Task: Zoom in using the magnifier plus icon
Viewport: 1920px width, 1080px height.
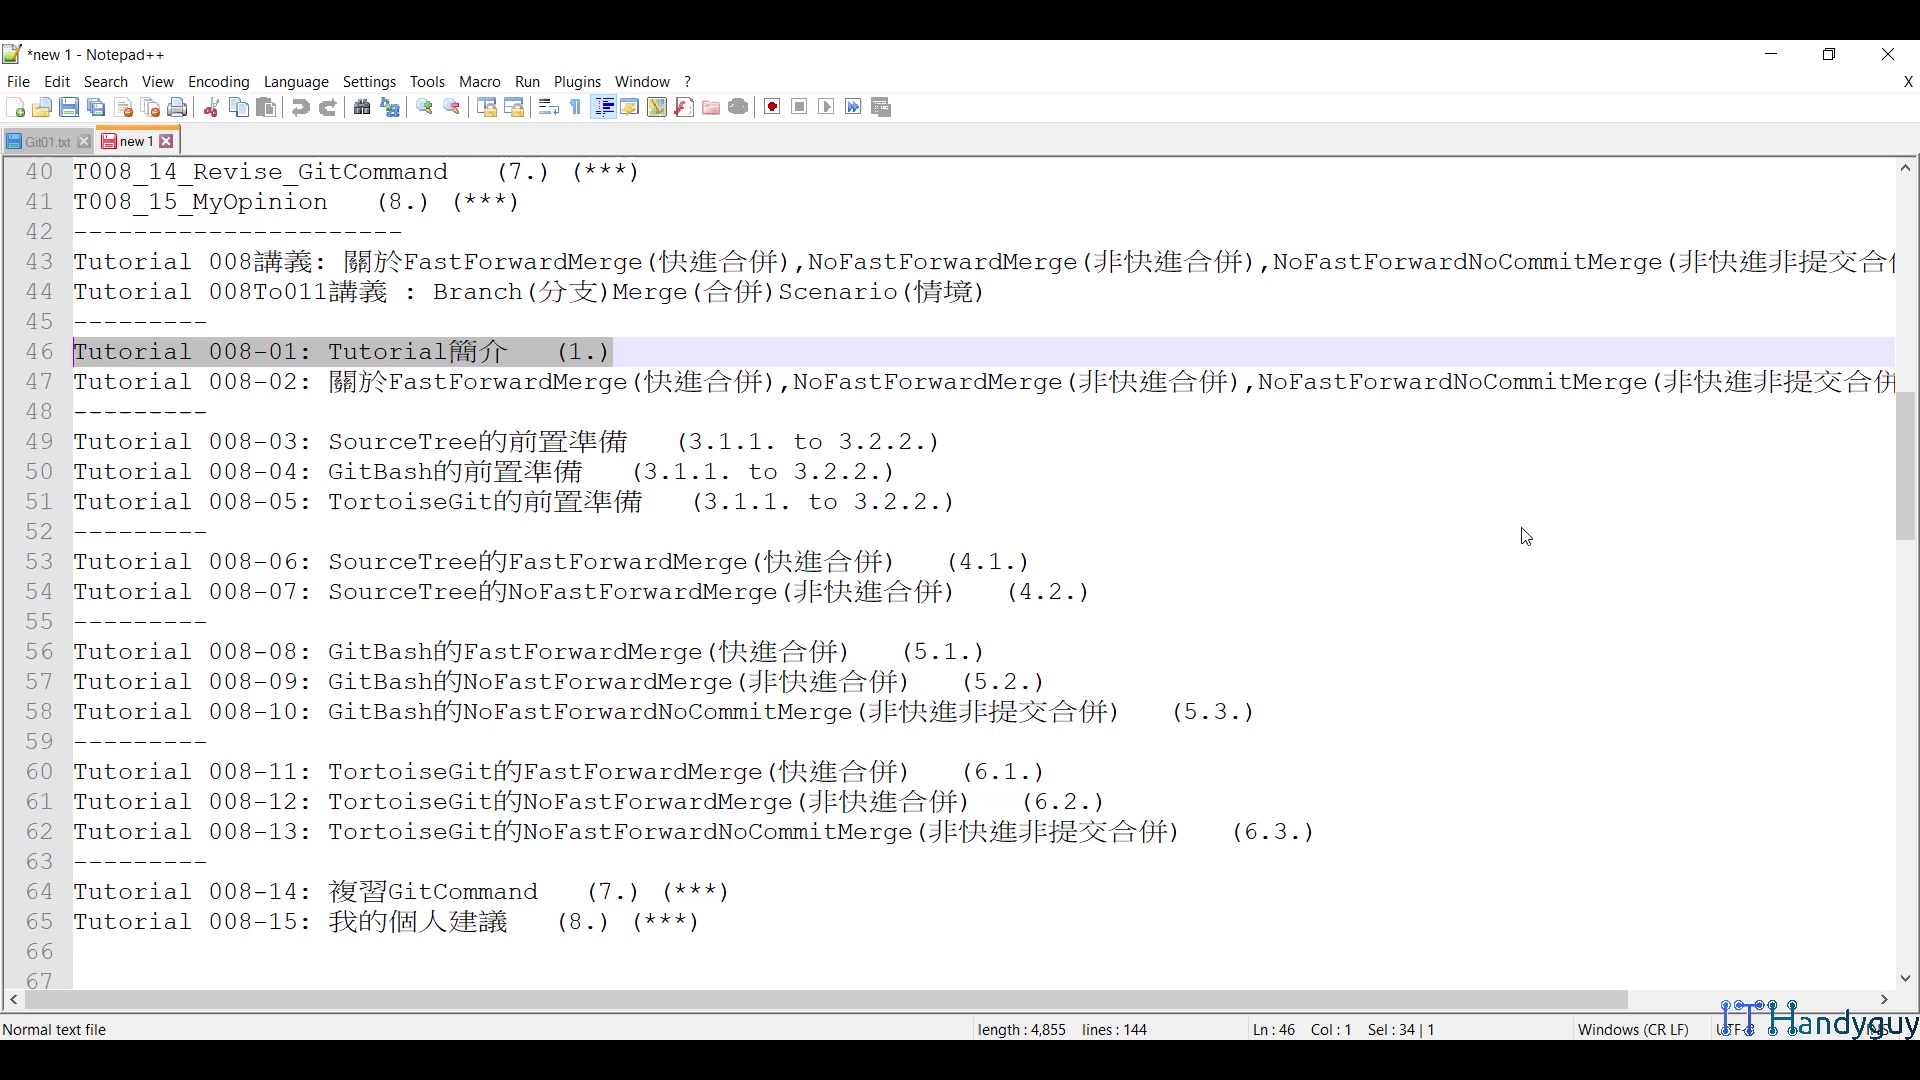Action: [x=423, y=107]
